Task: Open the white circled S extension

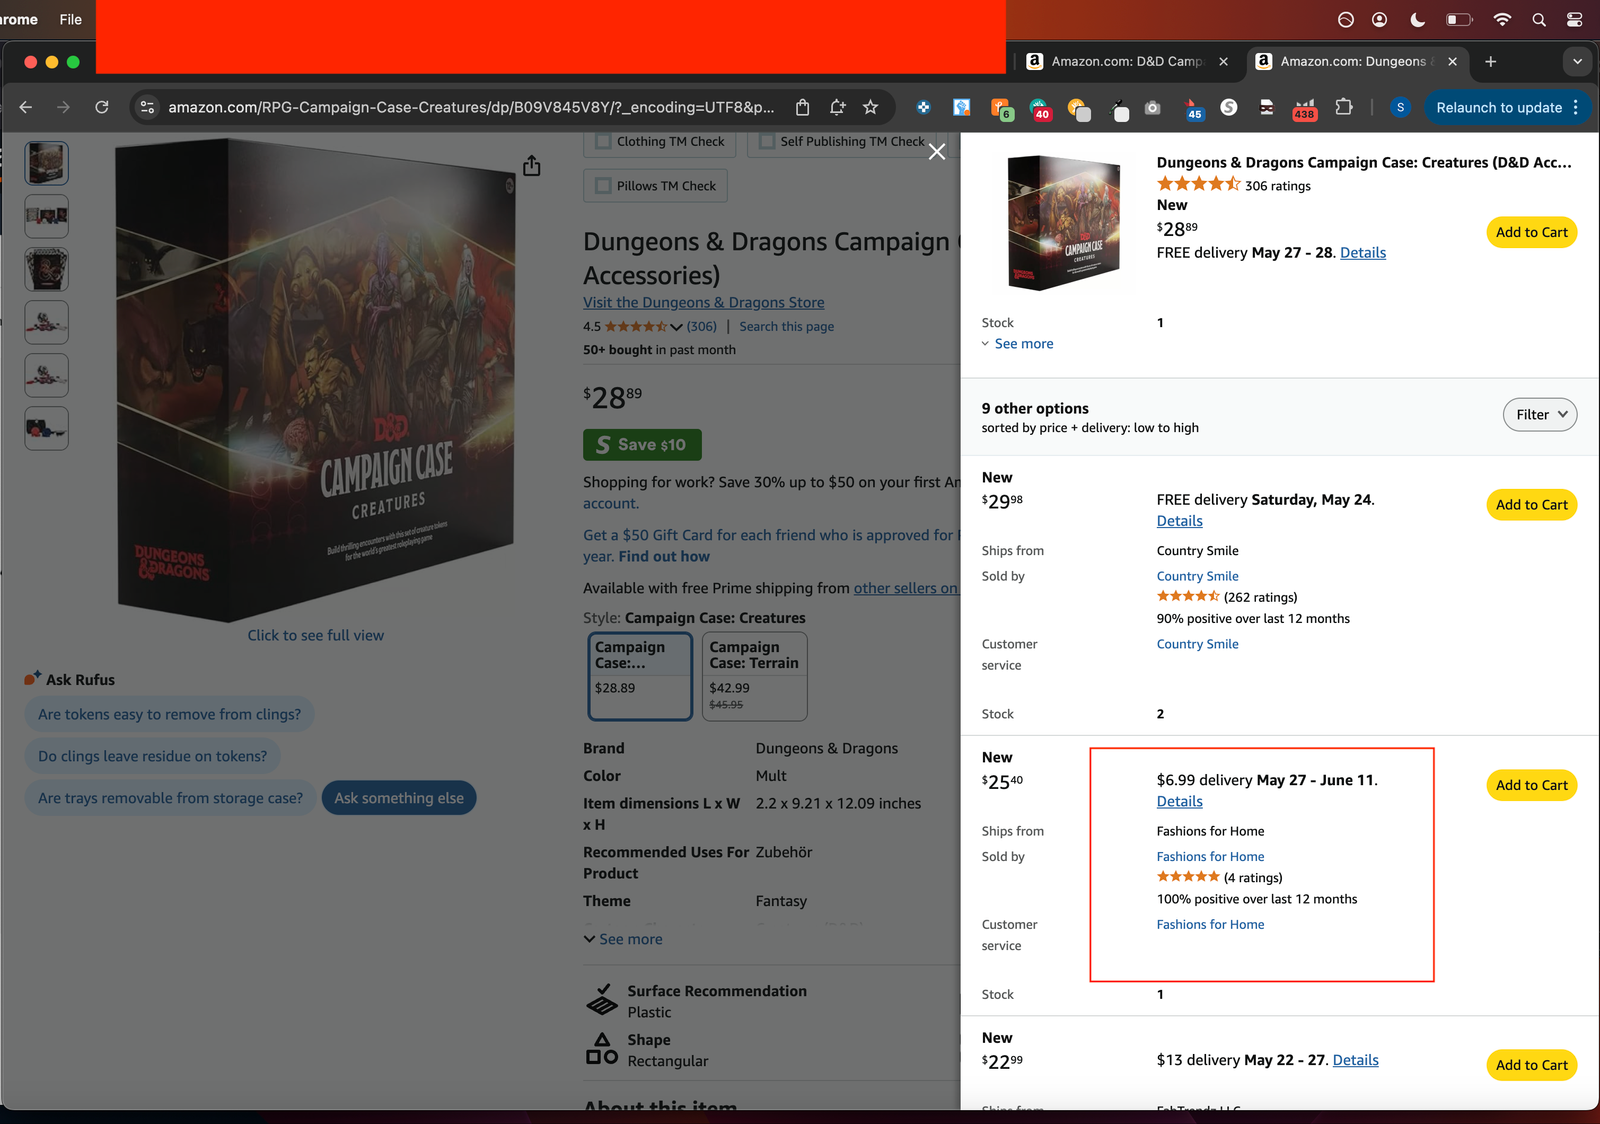Action: (x=1229, y=107)
